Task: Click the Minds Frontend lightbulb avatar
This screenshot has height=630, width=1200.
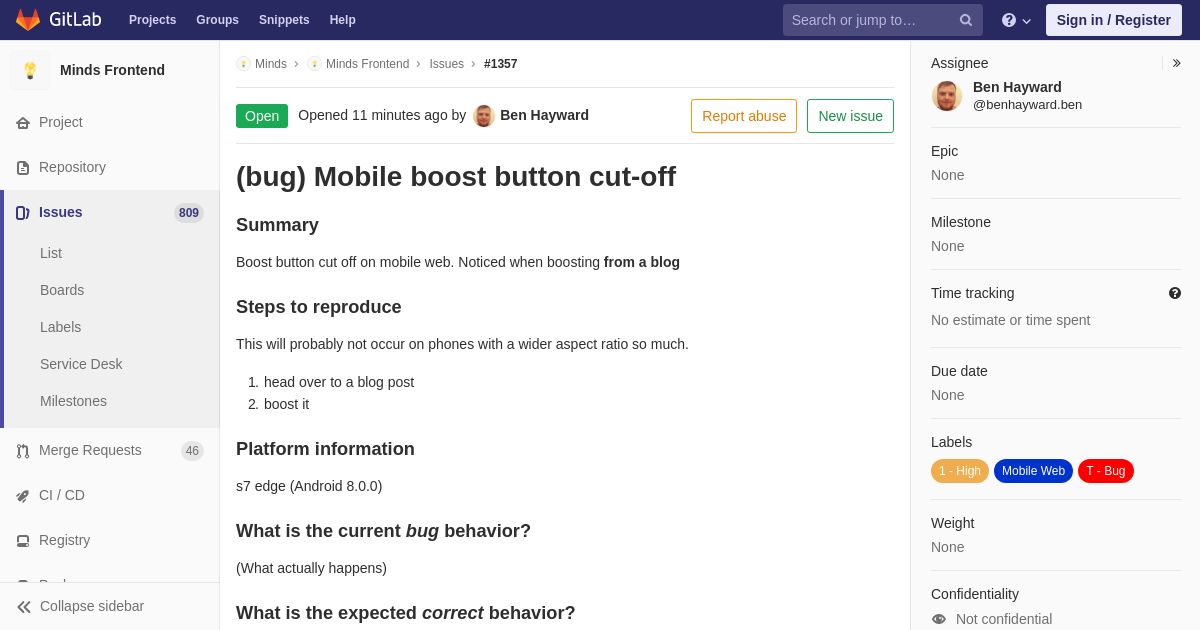Action: [x=30, y=70]
